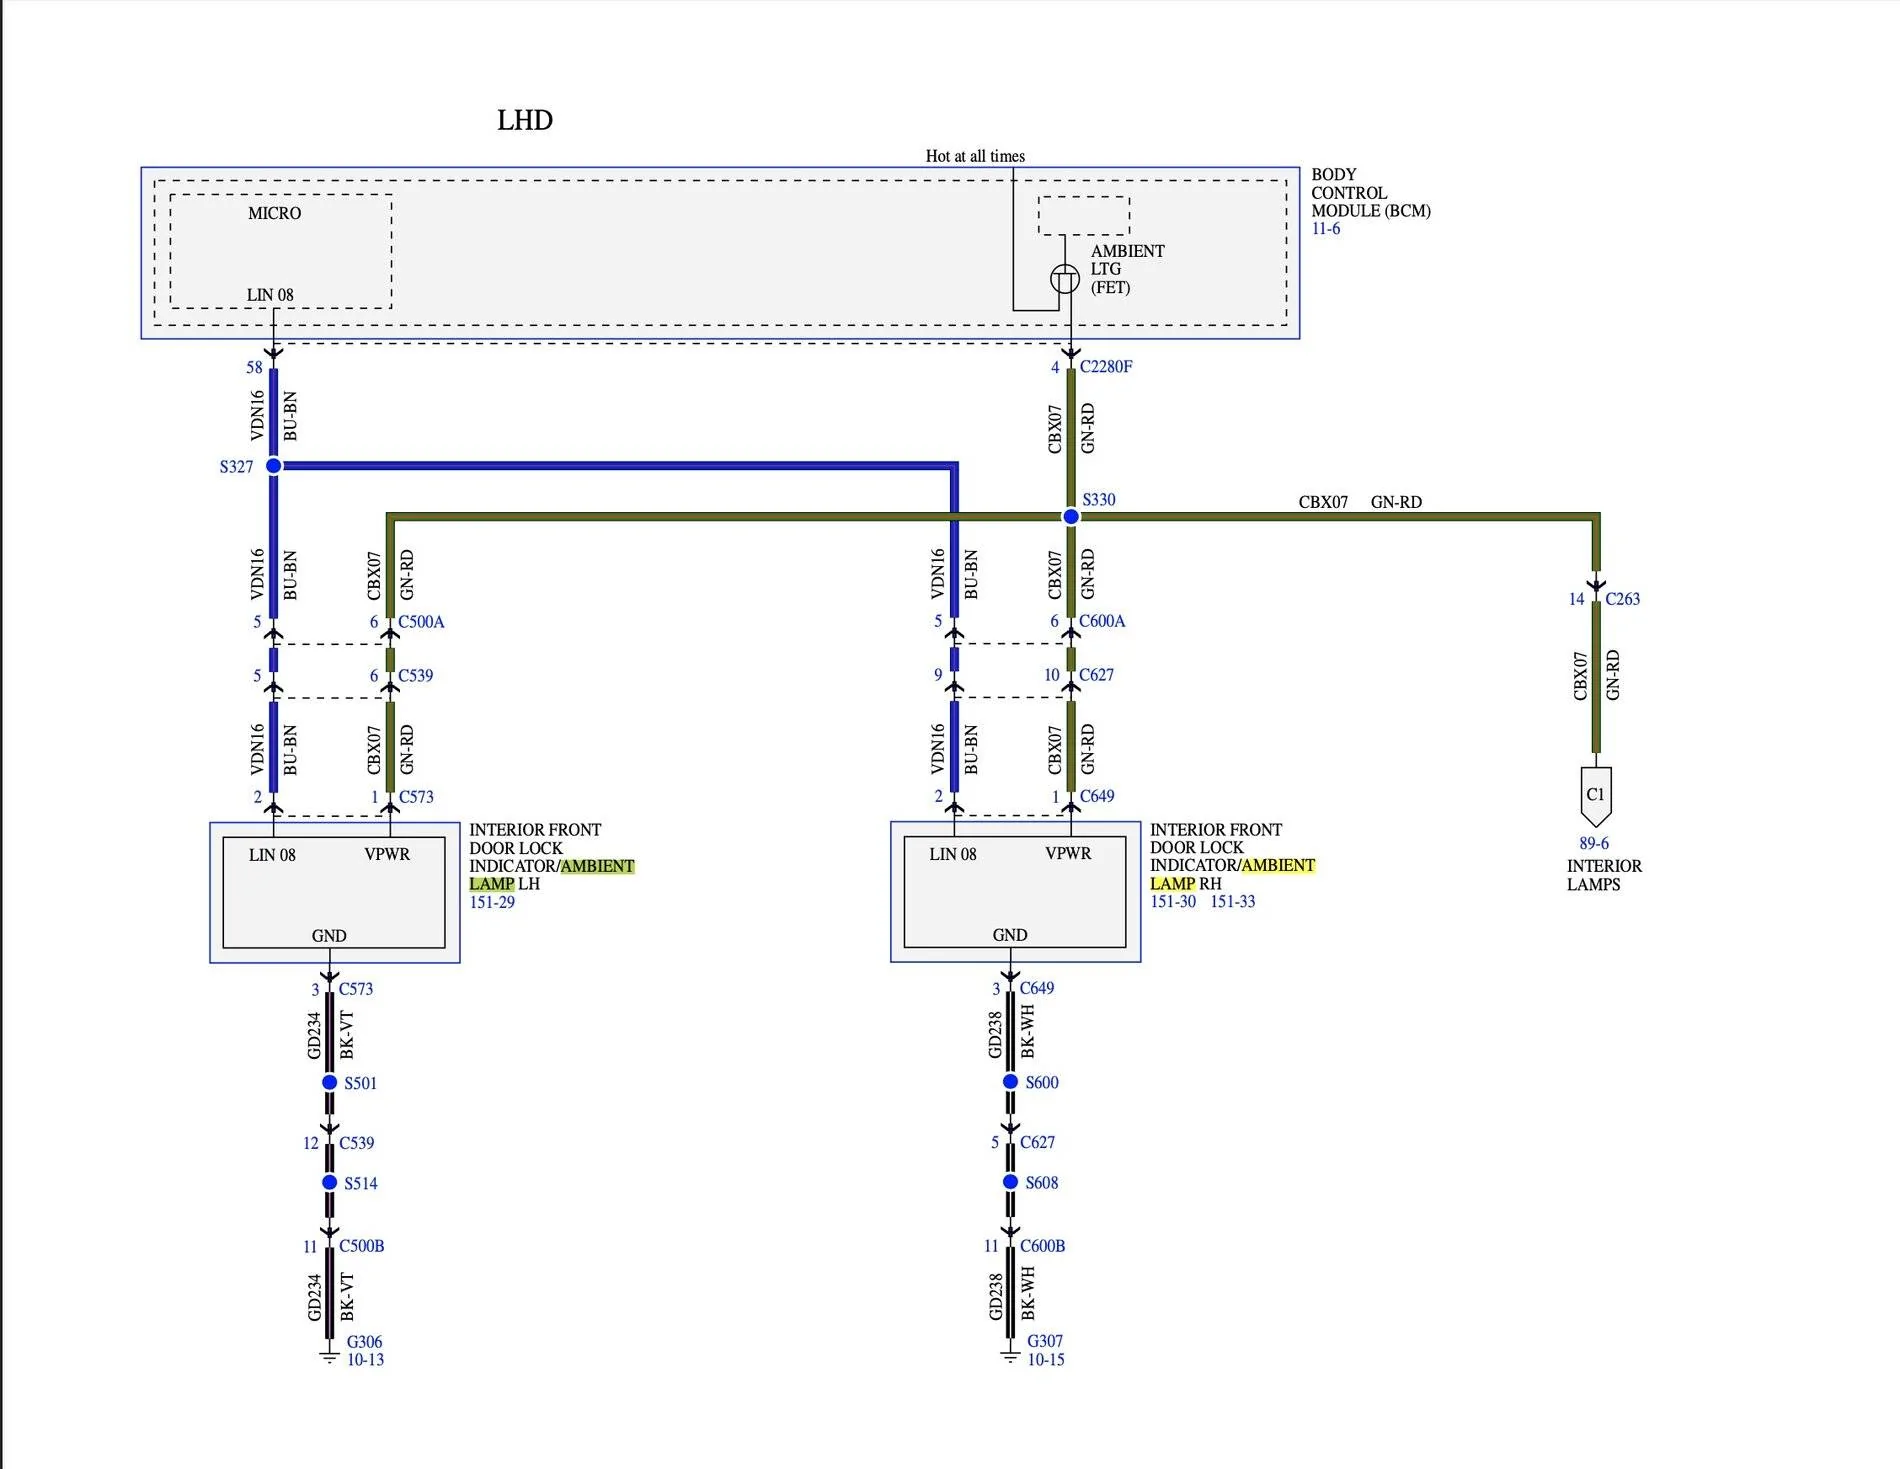Click the S501 ground splice dot
Screen dimensions: 1900x1469
(x=330, y=1083)
